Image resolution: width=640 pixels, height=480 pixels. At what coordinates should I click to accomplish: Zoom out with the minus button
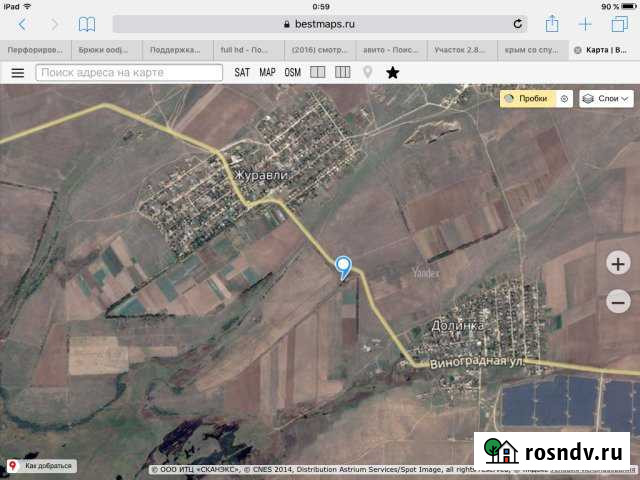click(617, 301)
